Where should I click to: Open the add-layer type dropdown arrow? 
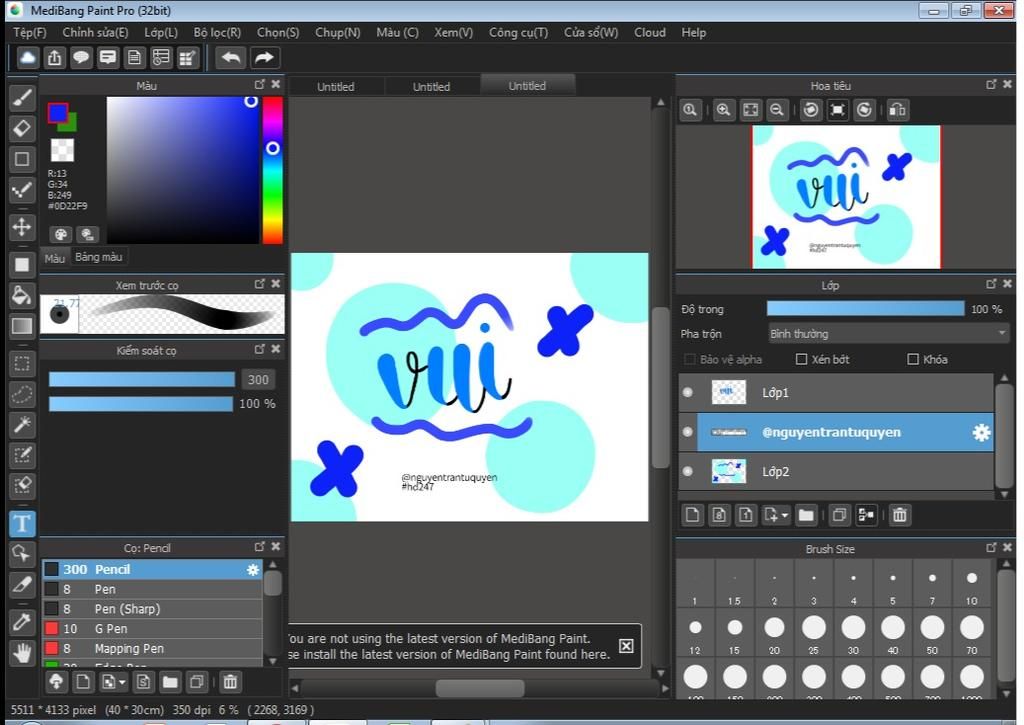(785, 516)
